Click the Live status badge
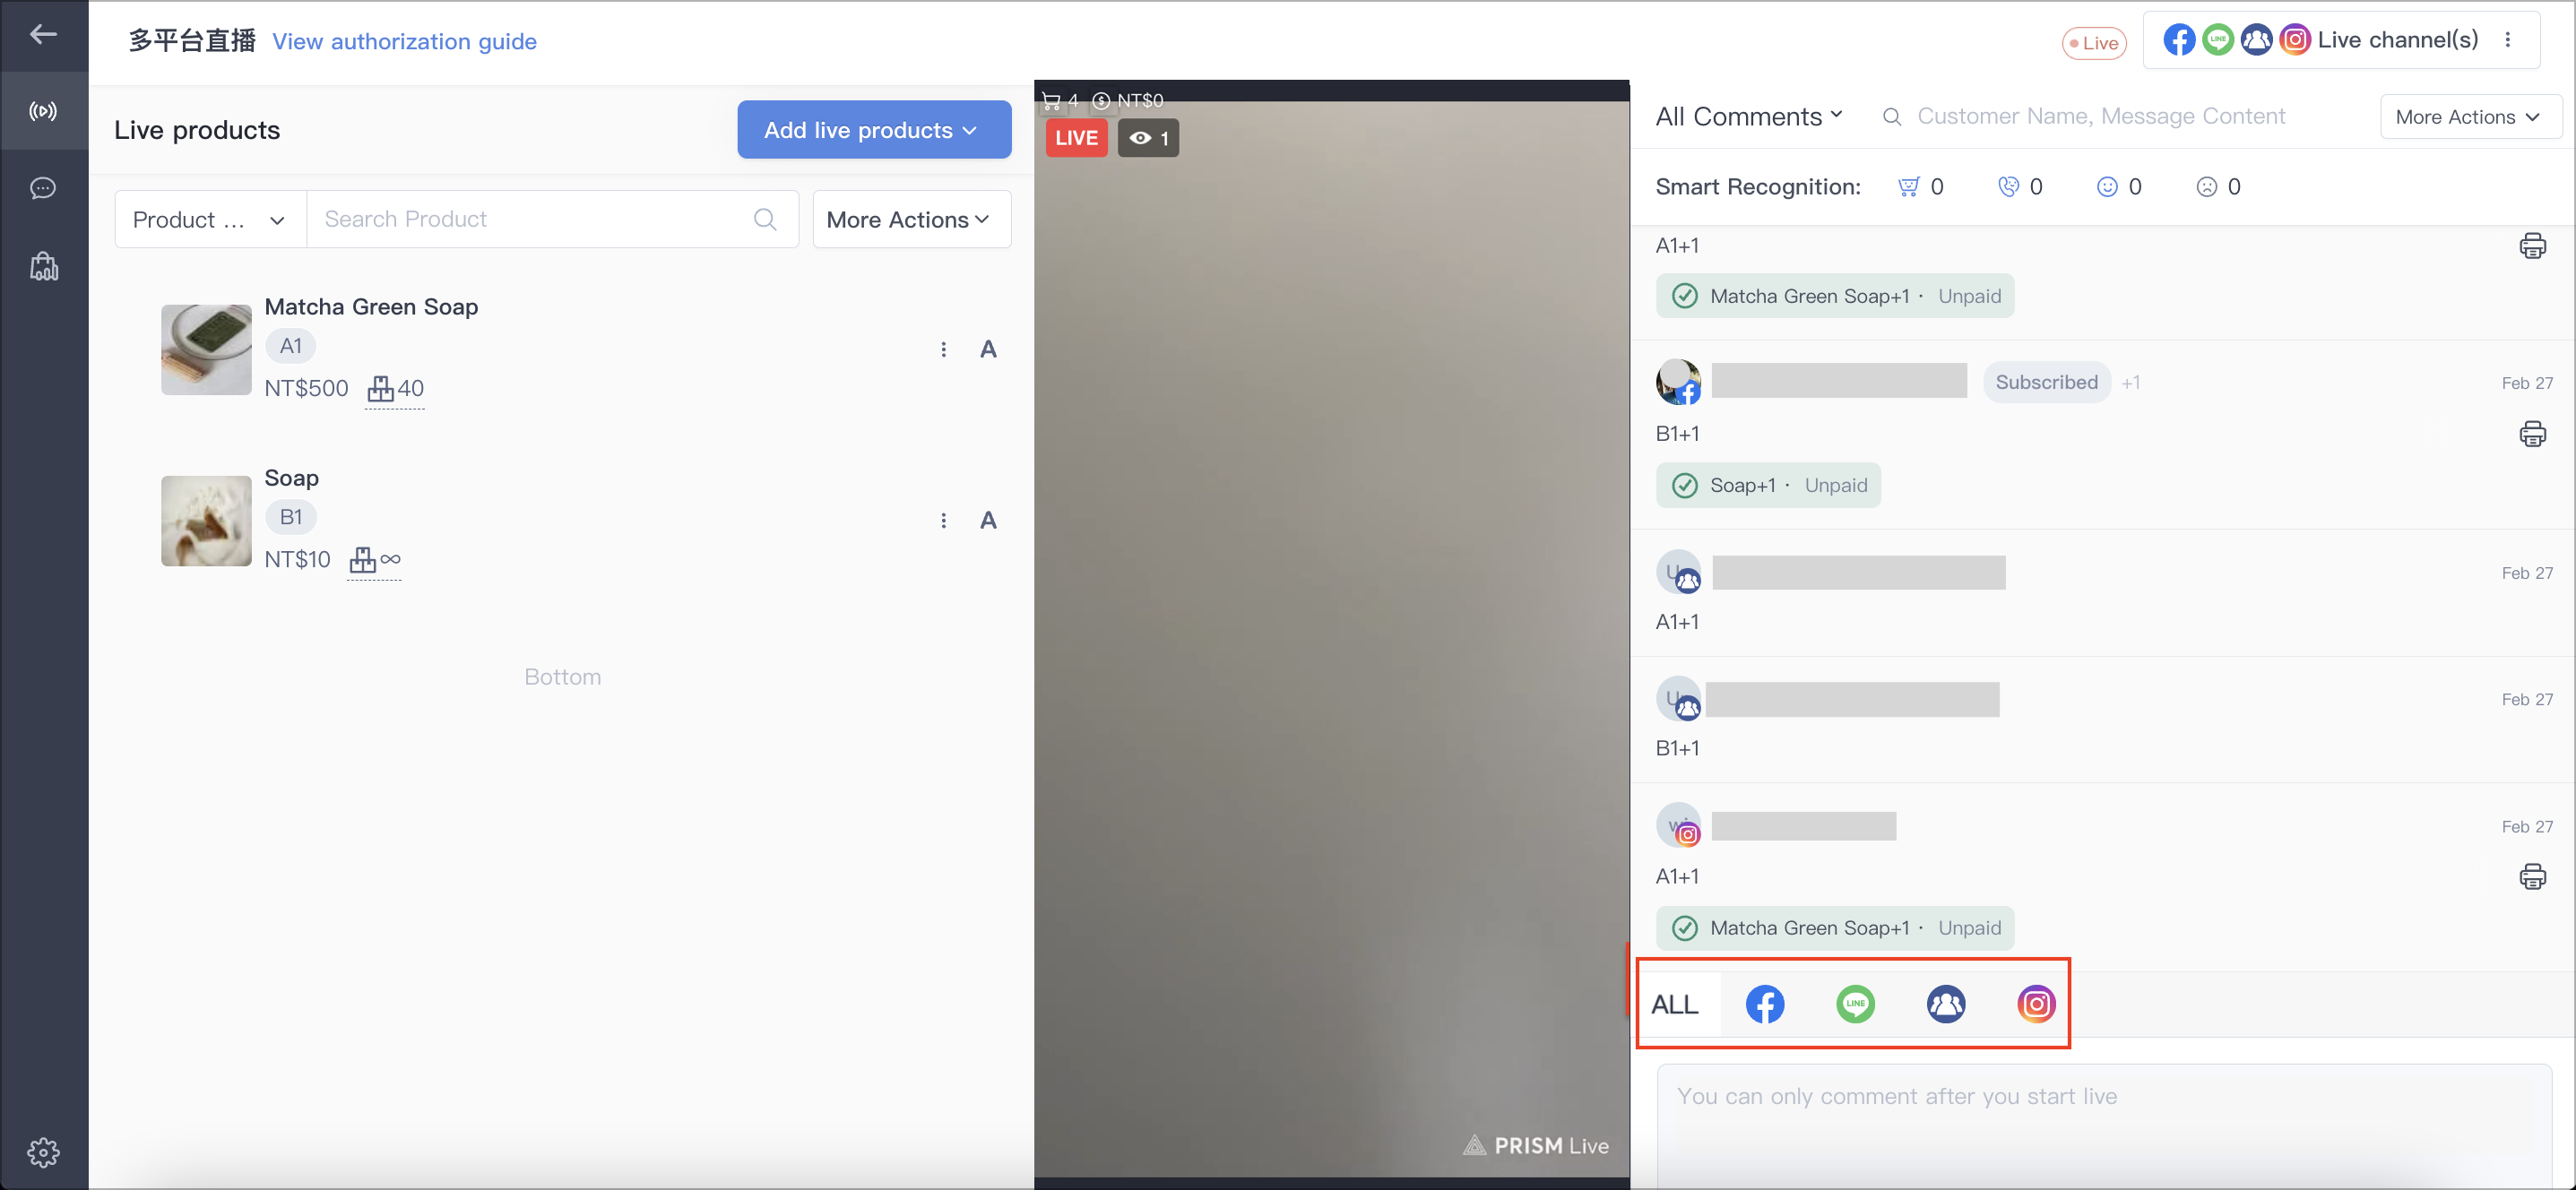Viewport: 2576px width, 1190px height. [2094, 42]
